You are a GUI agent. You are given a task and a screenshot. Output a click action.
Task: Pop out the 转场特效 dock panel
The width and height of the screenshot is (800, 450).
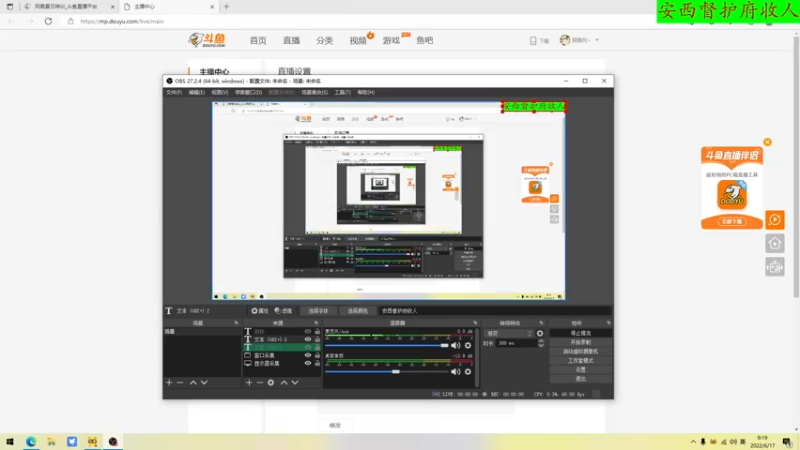(541, 323)
